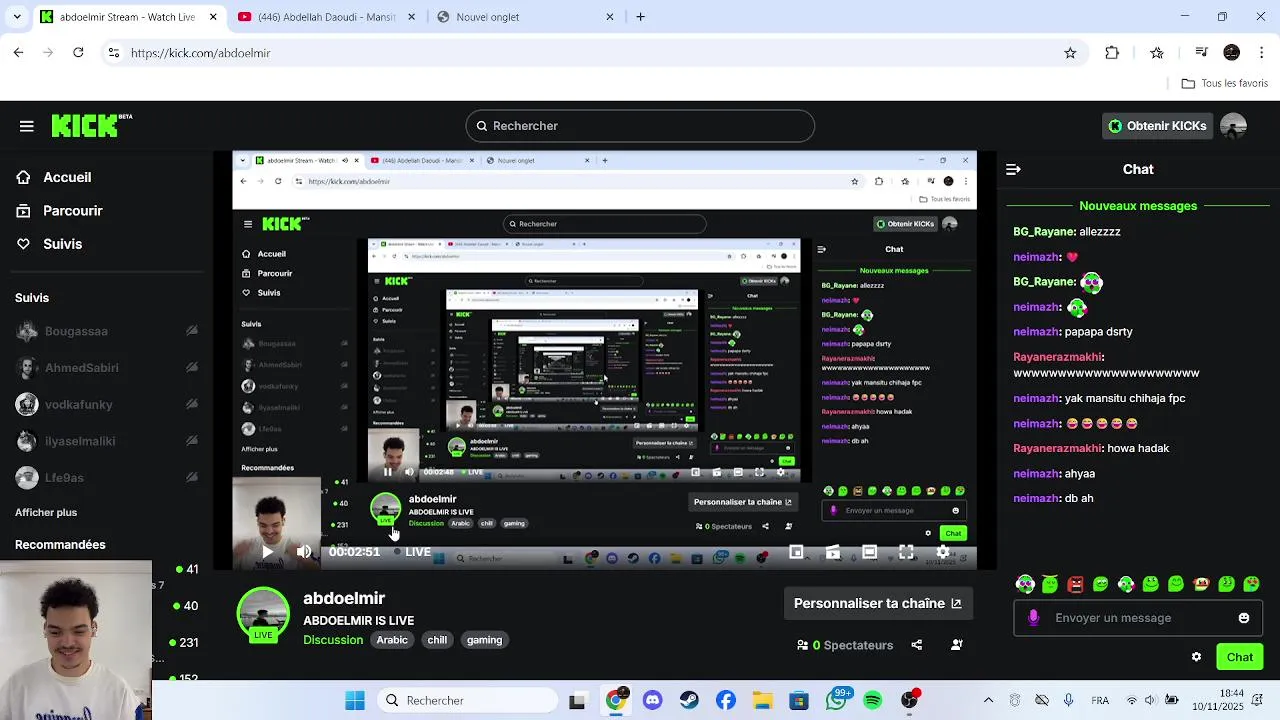Screen dimensions: 1280x720
Task: Click the Rechercher search box in the Kick header
Action: tap(640, 126)
